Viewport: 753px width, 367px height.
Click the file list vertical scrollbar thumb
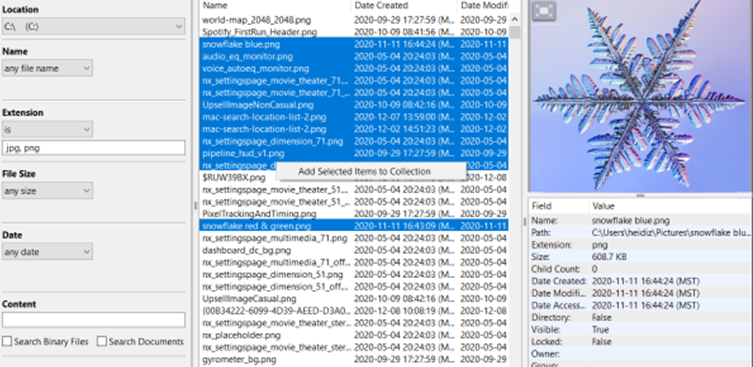pos(515,33)
